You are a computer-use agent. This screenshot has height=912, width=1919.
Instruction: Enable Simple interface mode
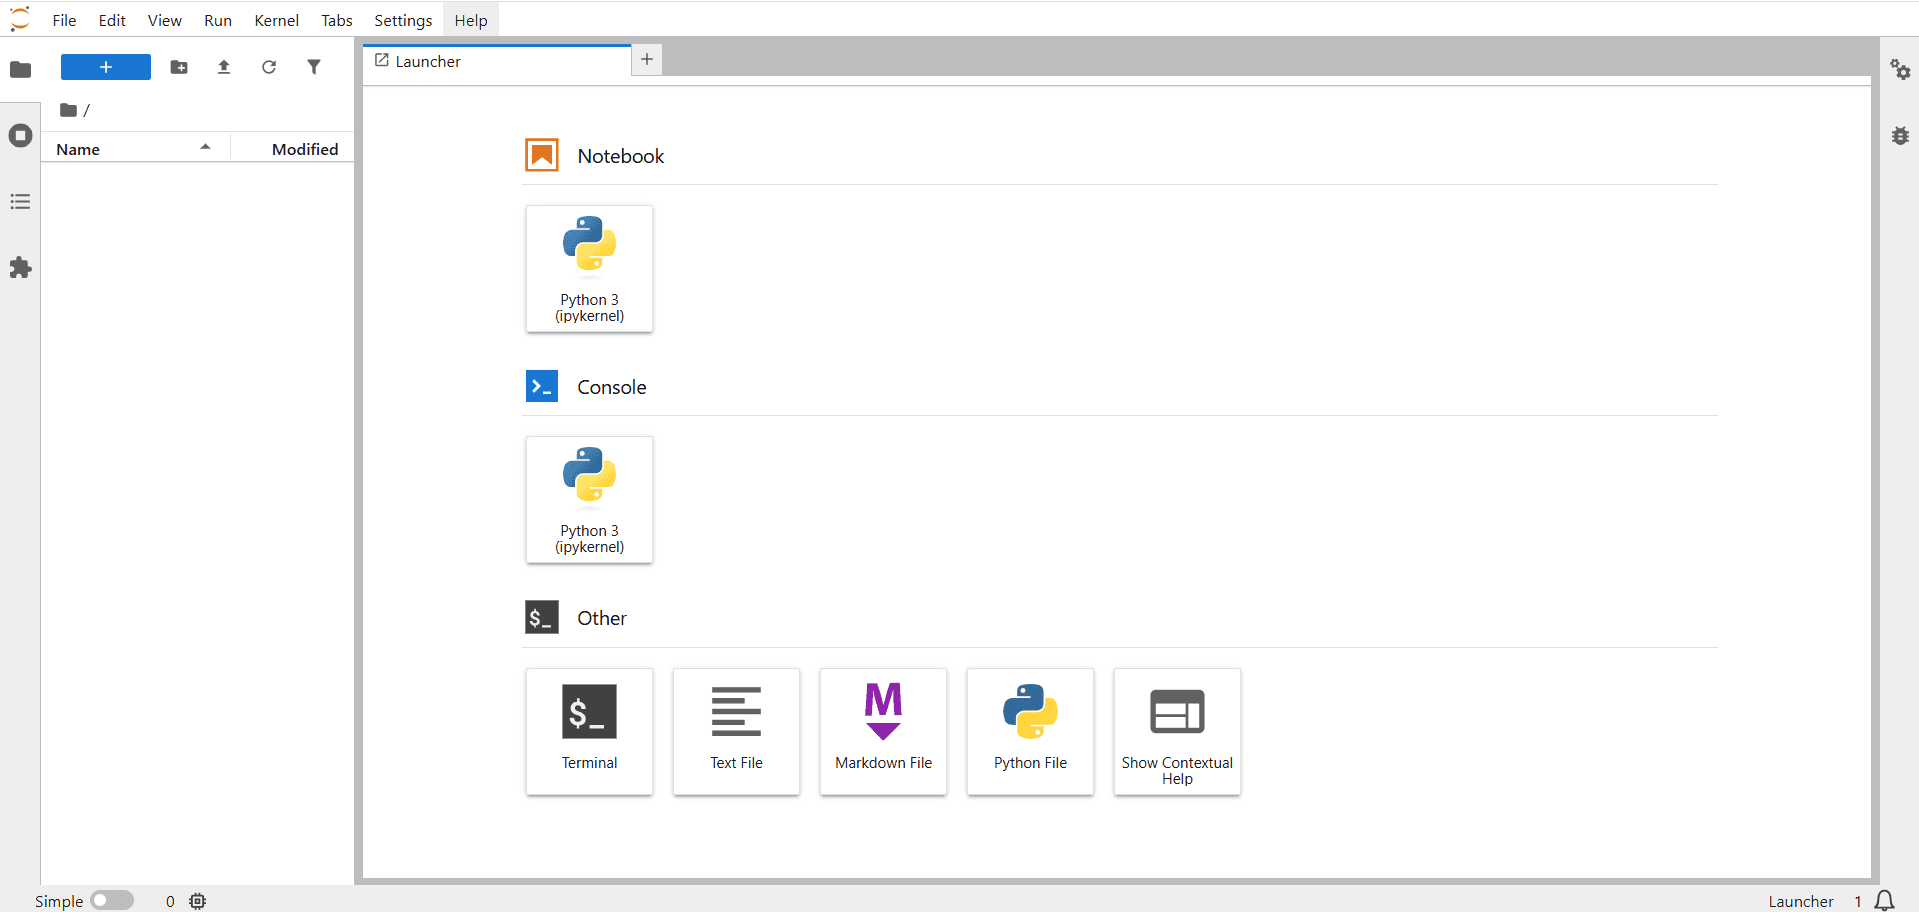tap(112, 899)
